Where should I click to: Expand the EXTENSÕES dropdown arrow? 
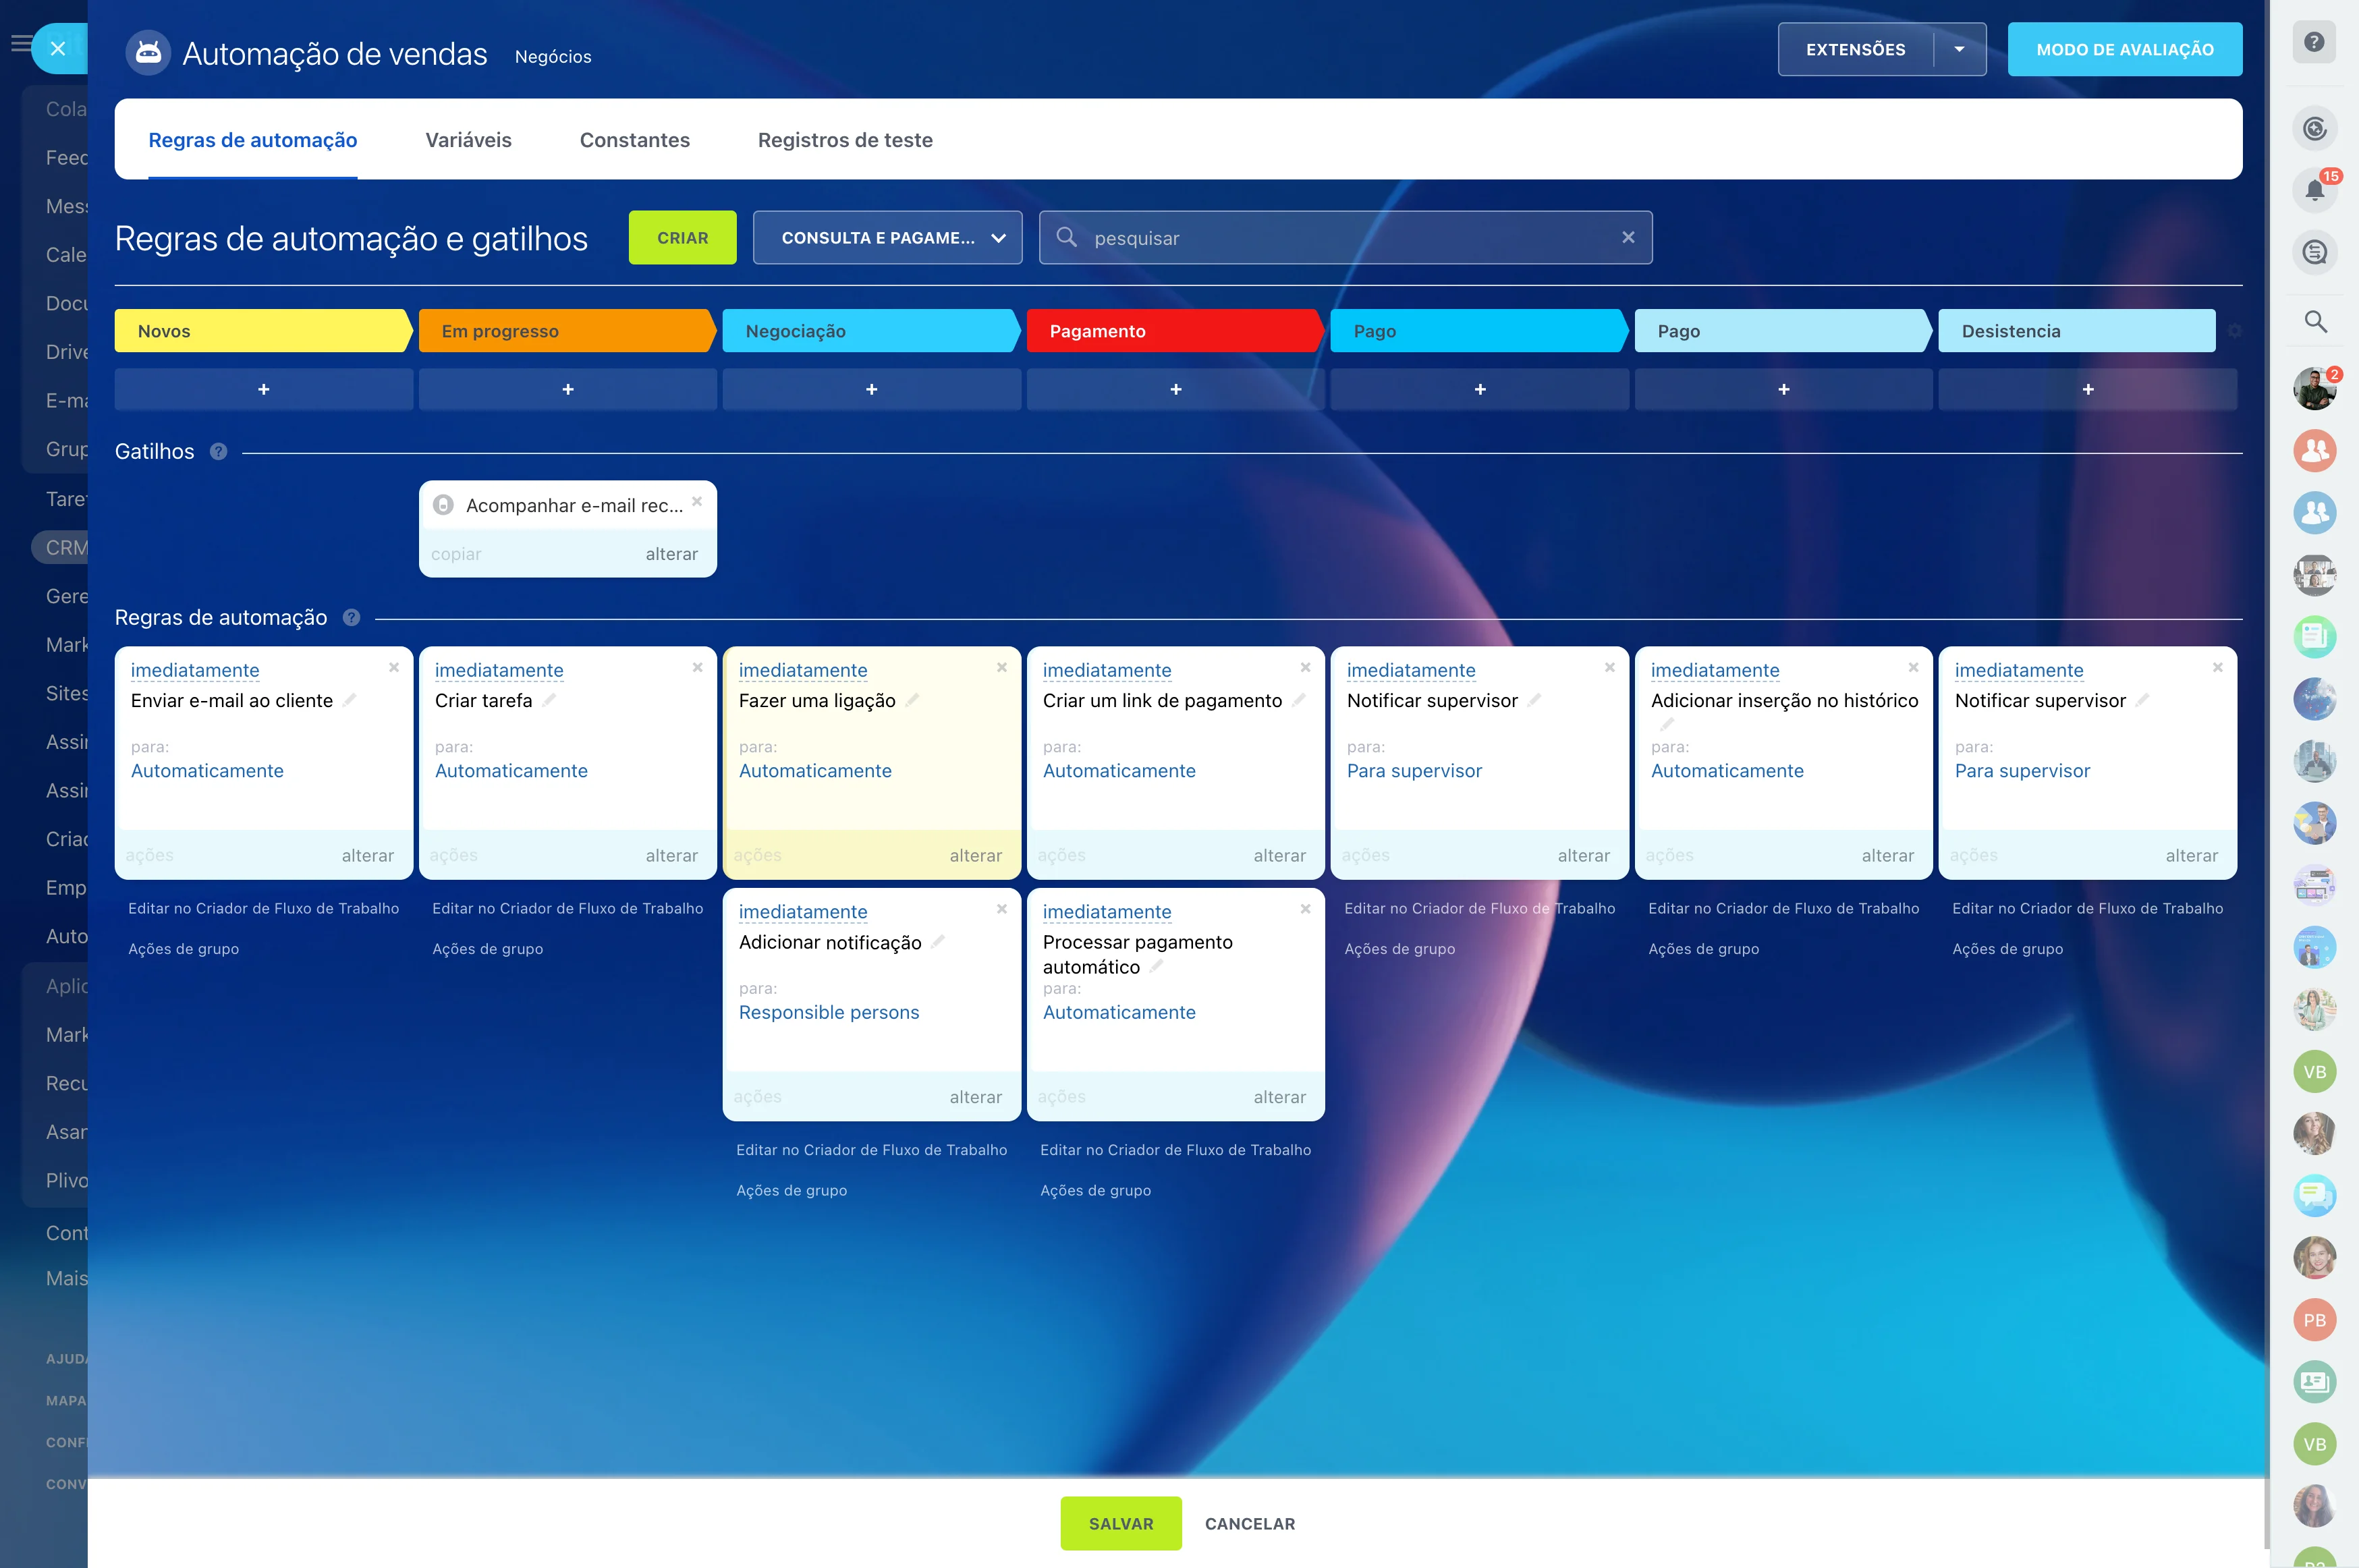point(1959,49)
